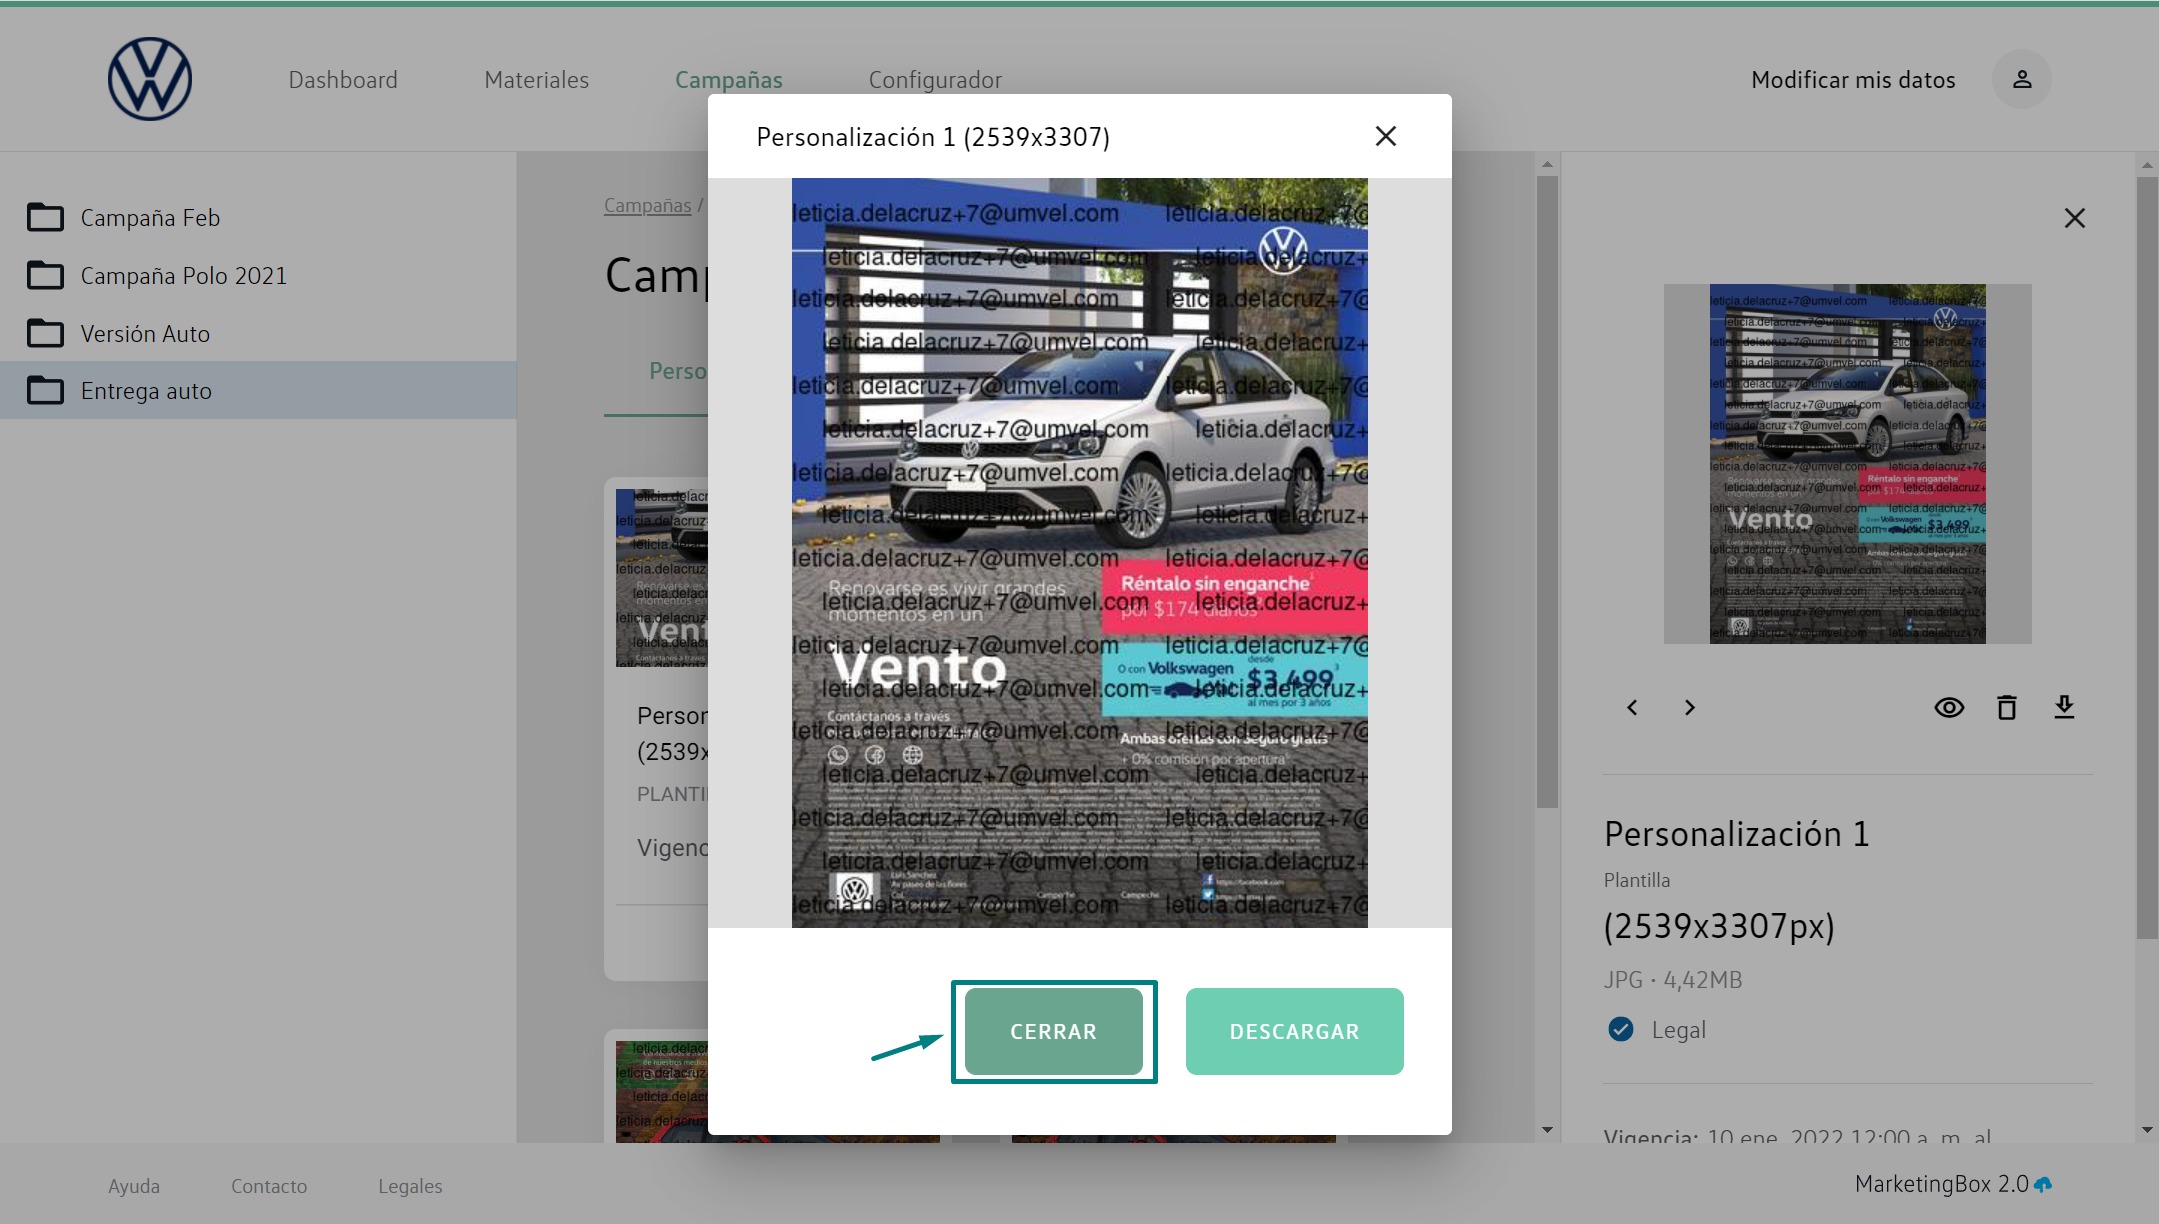The height and width of the screenshot is (1224, 2159).
Task: Click the eye preview icon
Action: tap(1948, 708)
